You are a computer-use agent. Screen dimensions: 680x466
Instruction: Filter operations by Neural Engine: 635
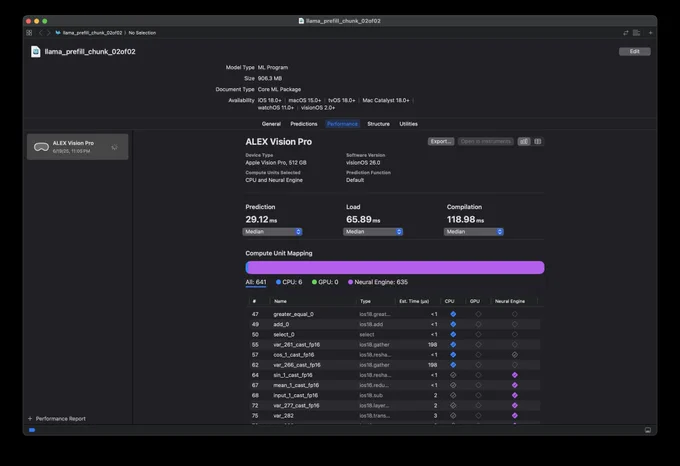tap(378, 282)
